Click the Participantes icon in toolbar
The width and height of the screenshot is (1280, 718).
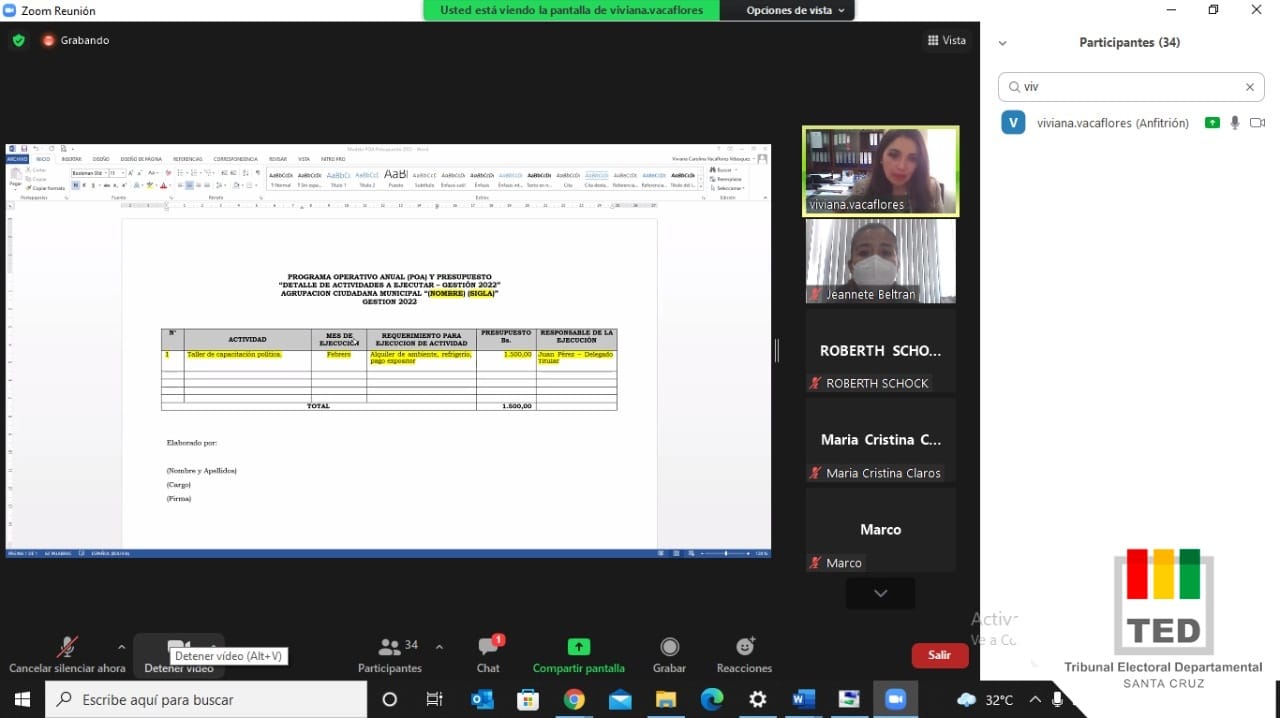pos(390,648)
